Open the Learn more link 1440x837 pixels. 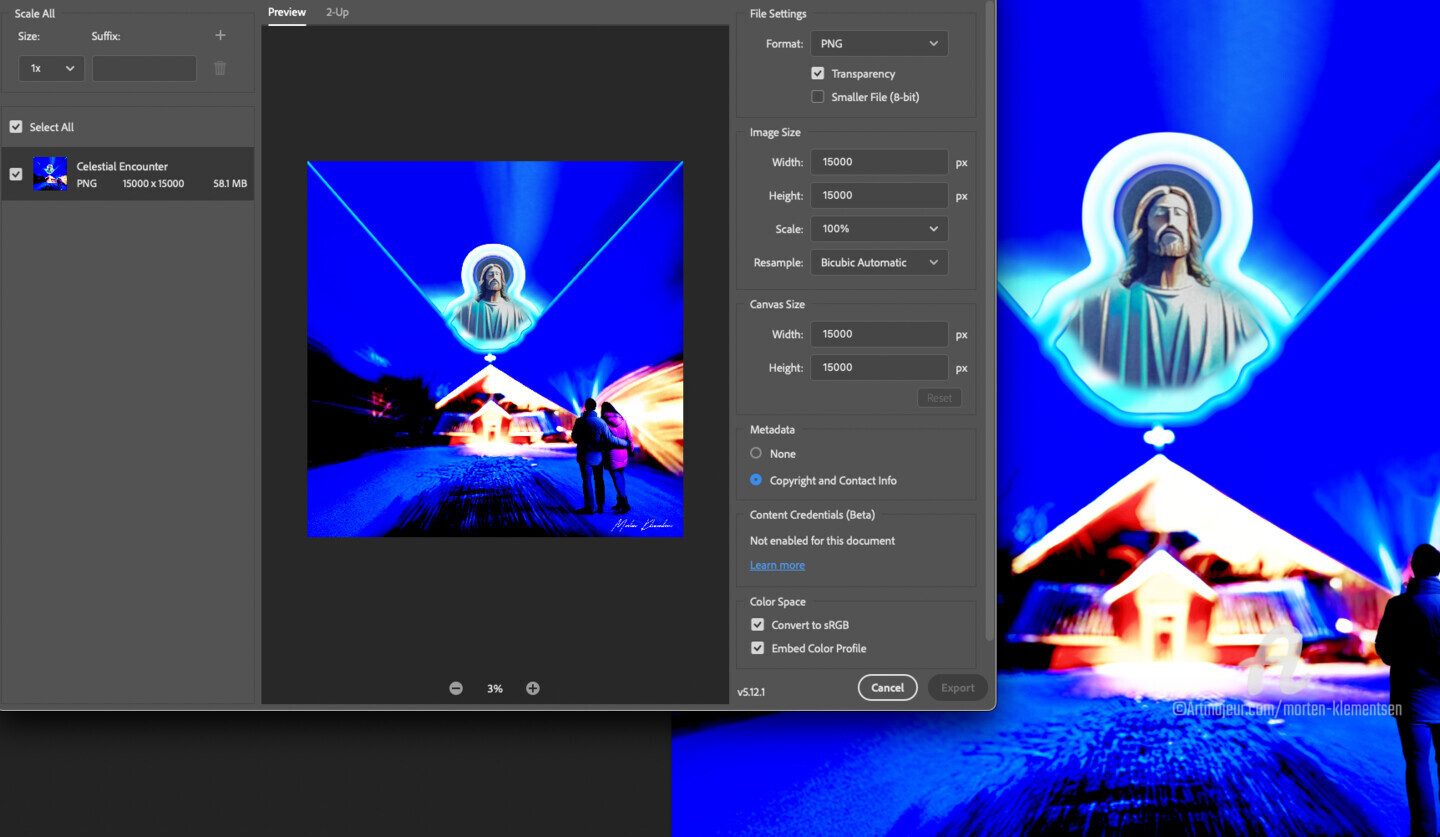tap(777, 566)
